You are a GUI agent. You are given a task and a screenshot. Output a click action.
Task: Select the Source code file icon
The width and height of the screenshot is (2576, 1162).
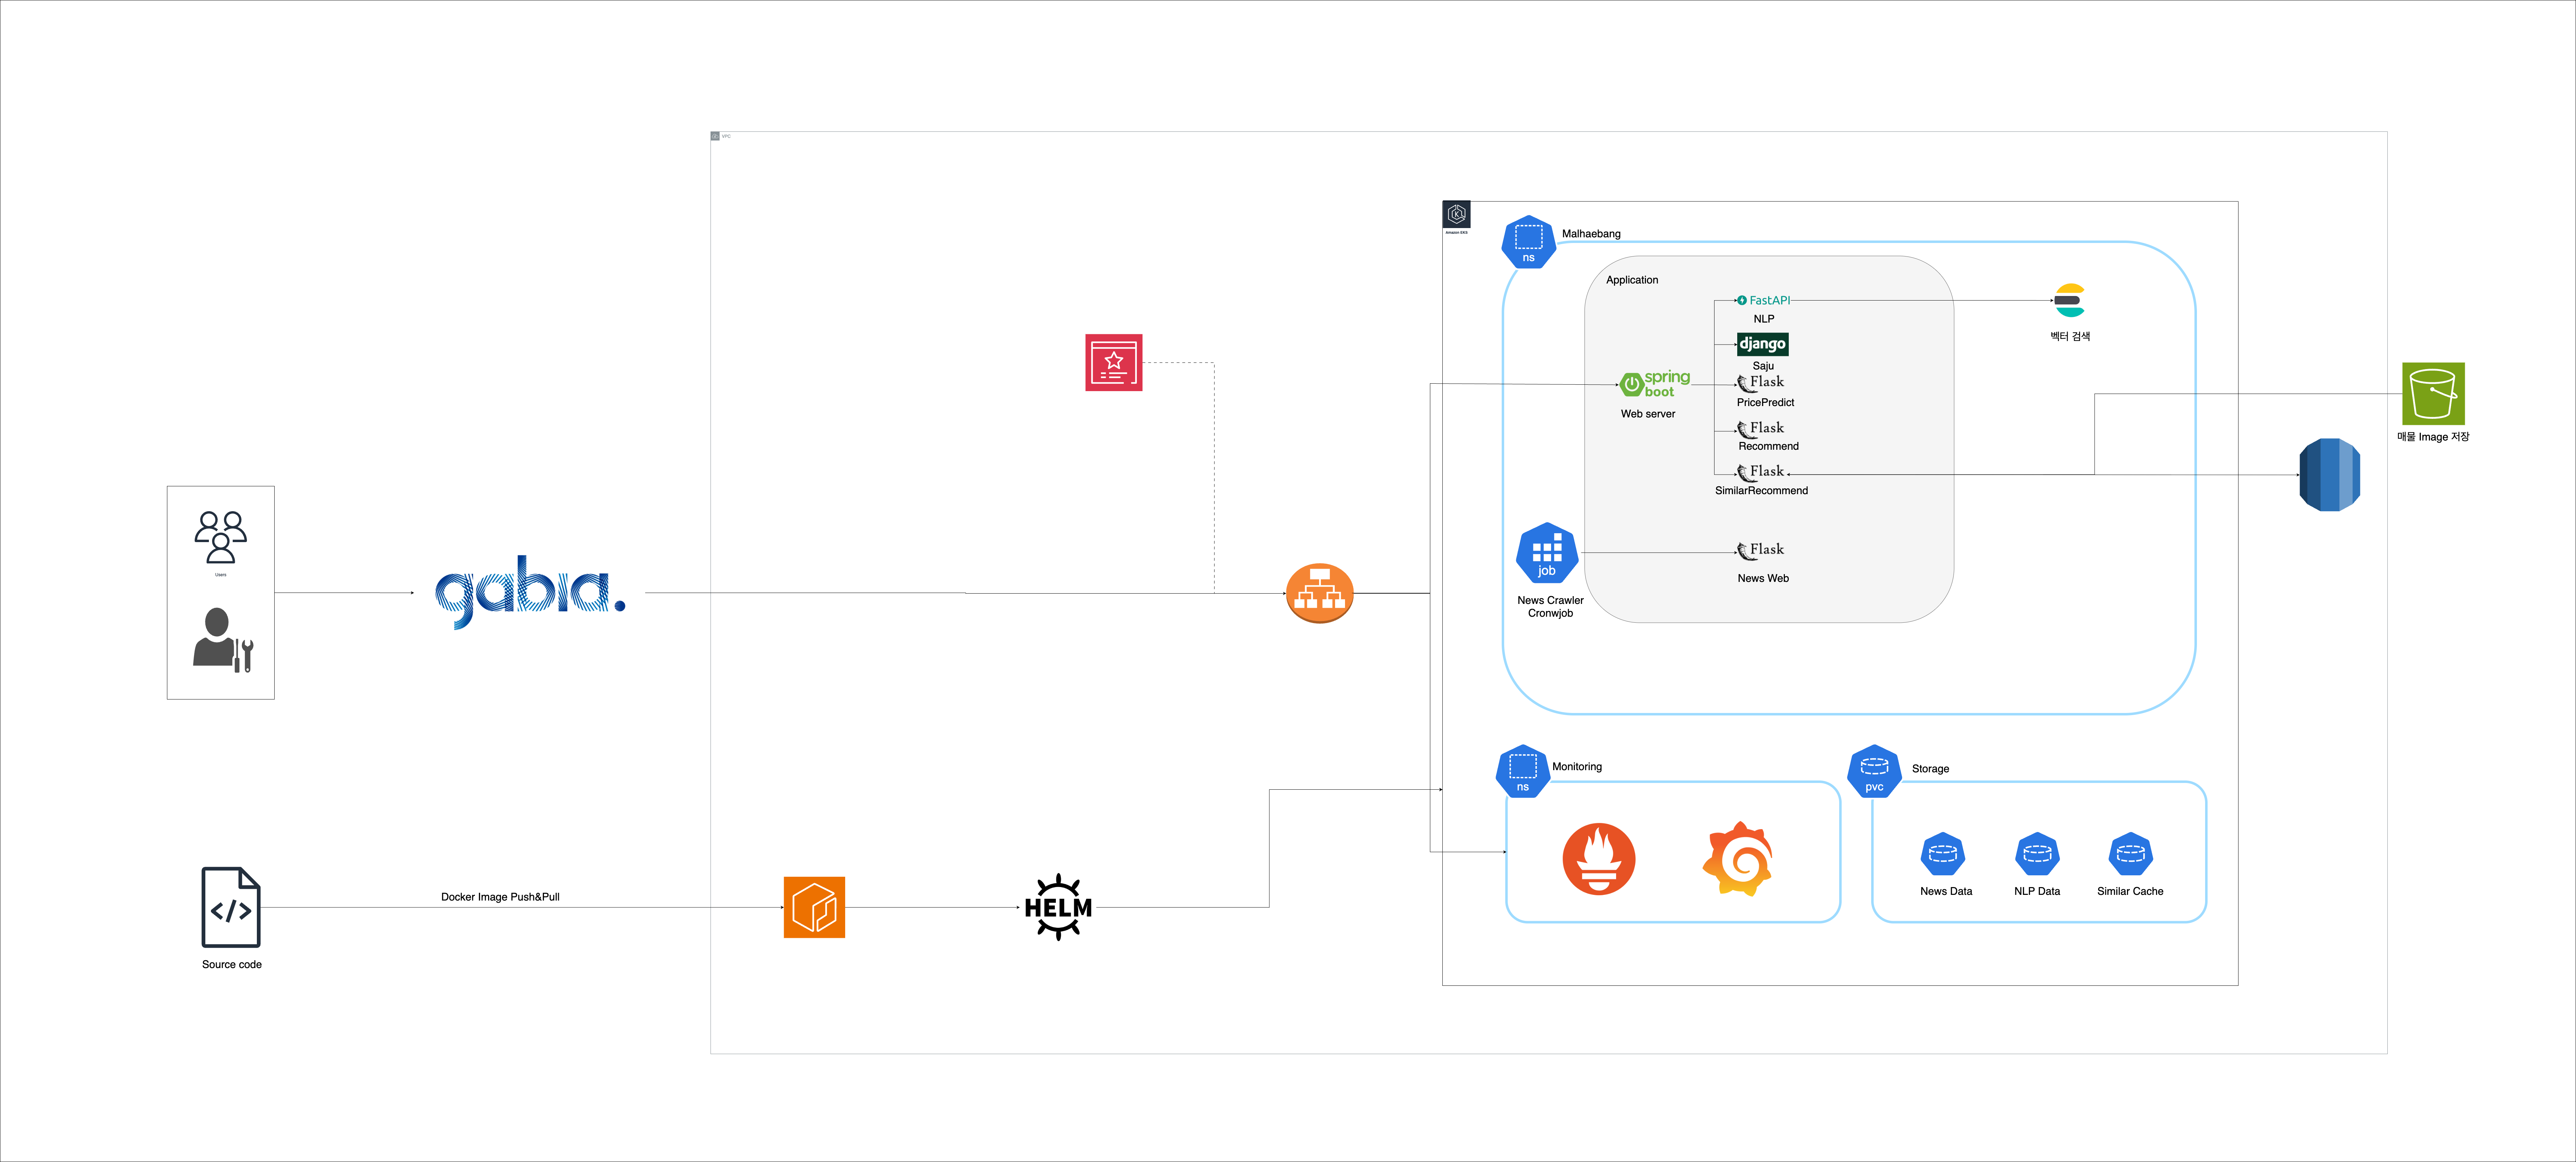(231, 907)
